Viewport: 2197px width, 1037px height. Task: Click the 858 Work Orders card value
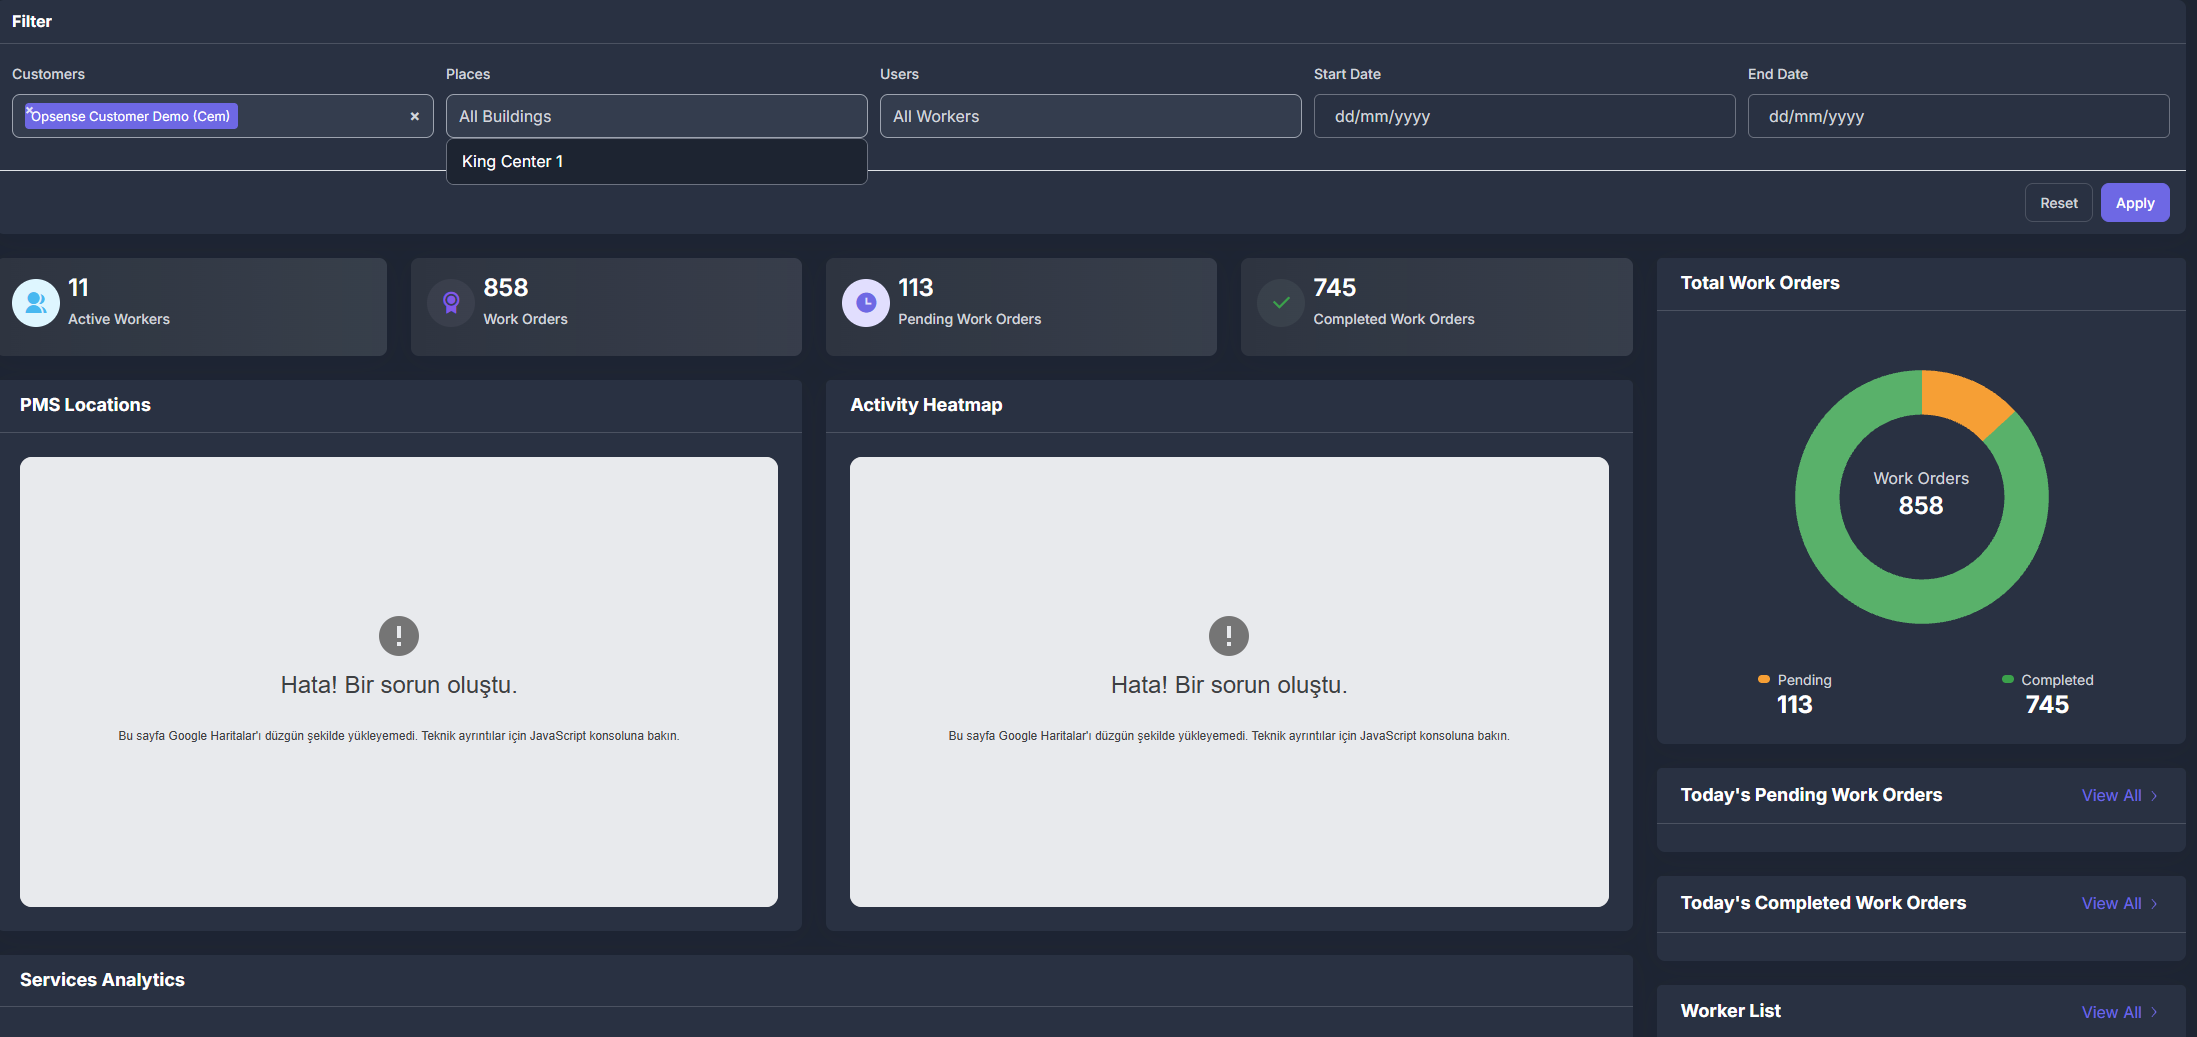pyautogui.click(x=506, y=288)
